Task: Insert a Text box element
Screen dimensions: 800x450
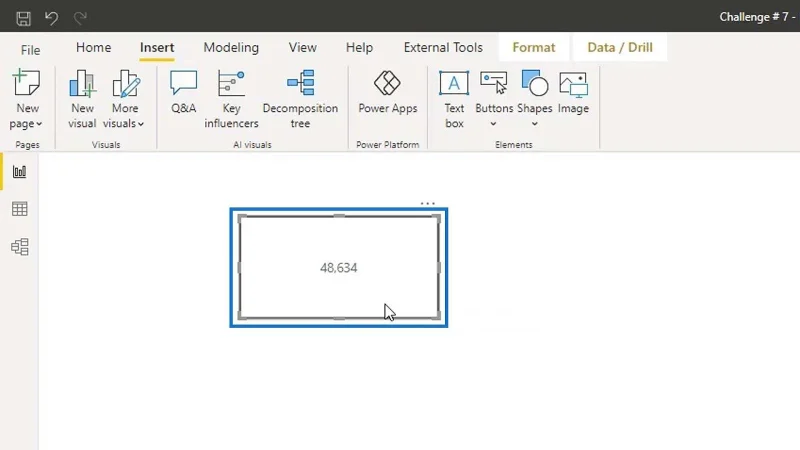Action: point(454,99)
